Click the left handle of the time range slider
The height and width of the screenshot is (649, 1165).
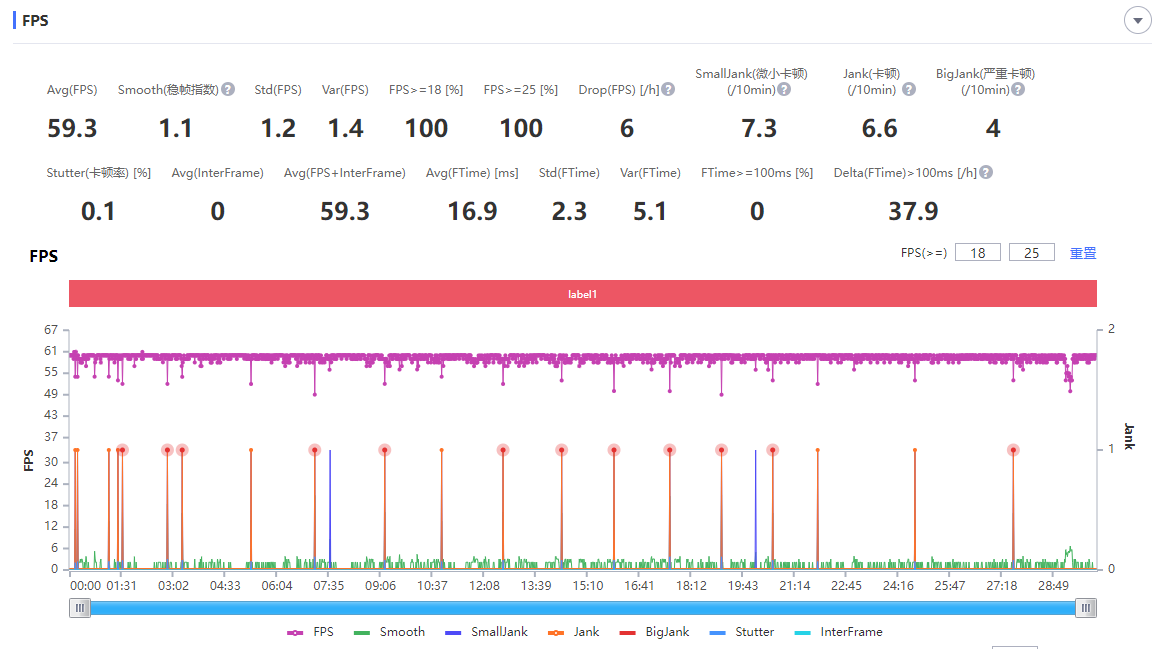pyautogui.click(x=80, y=607)
